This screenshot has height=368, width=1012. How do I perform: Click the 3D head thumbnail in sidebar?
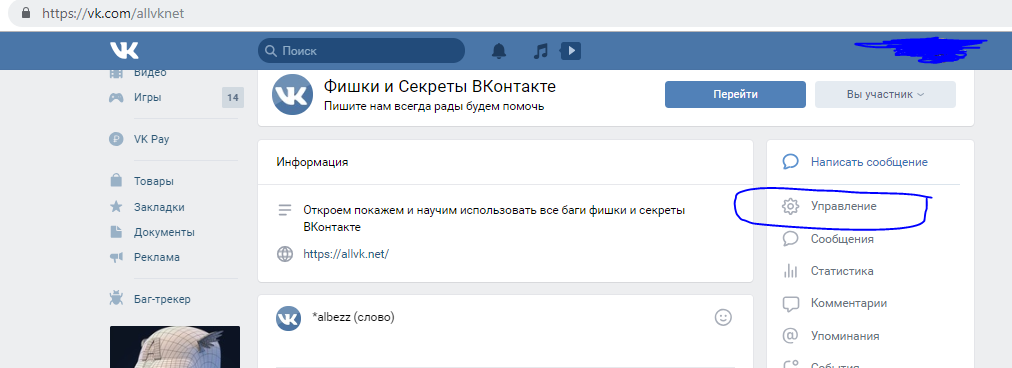pyautogui.click(x=174, y=347)
